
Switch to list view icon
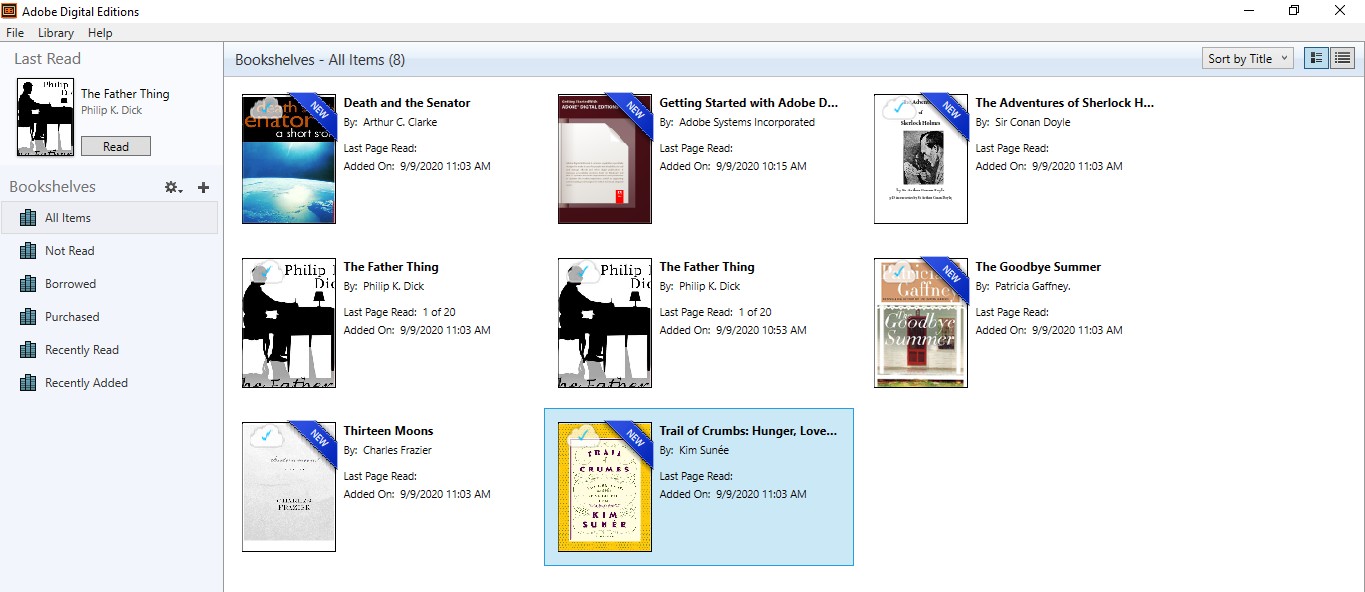click(1342, 59)
